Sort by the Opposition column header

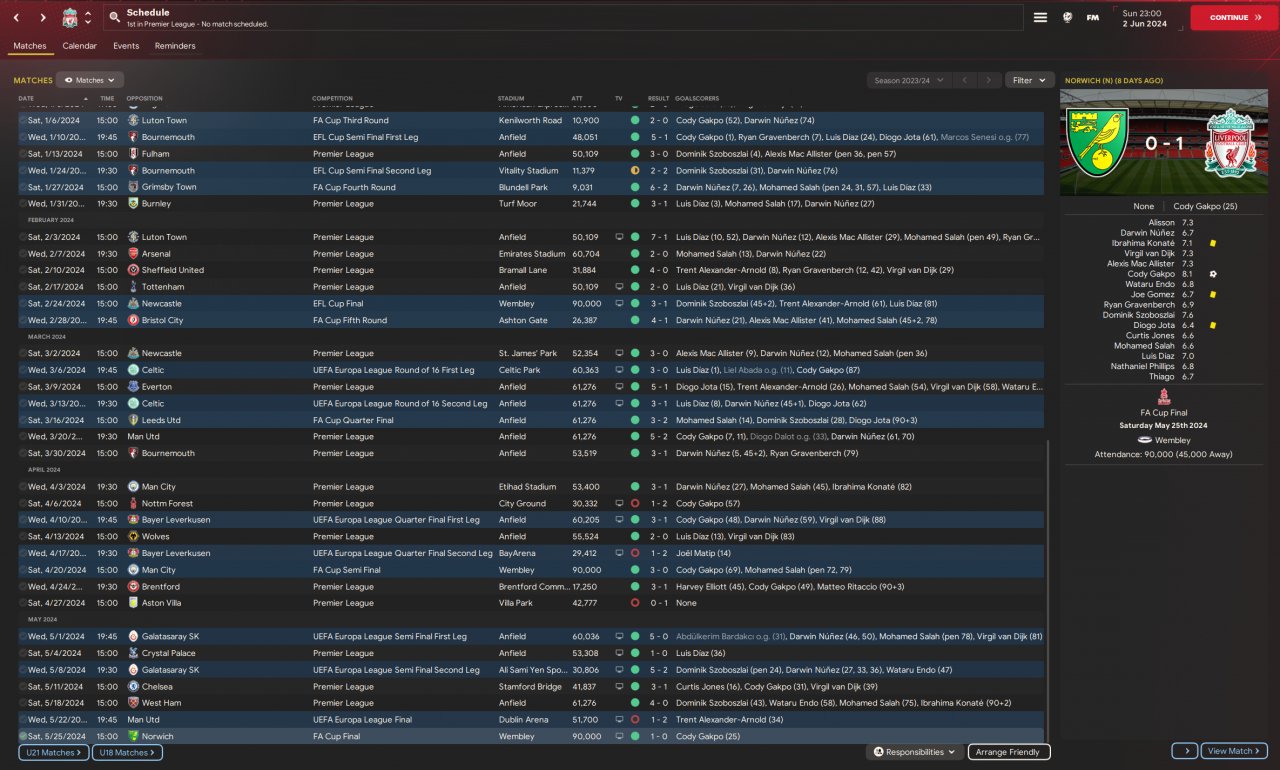145,99
